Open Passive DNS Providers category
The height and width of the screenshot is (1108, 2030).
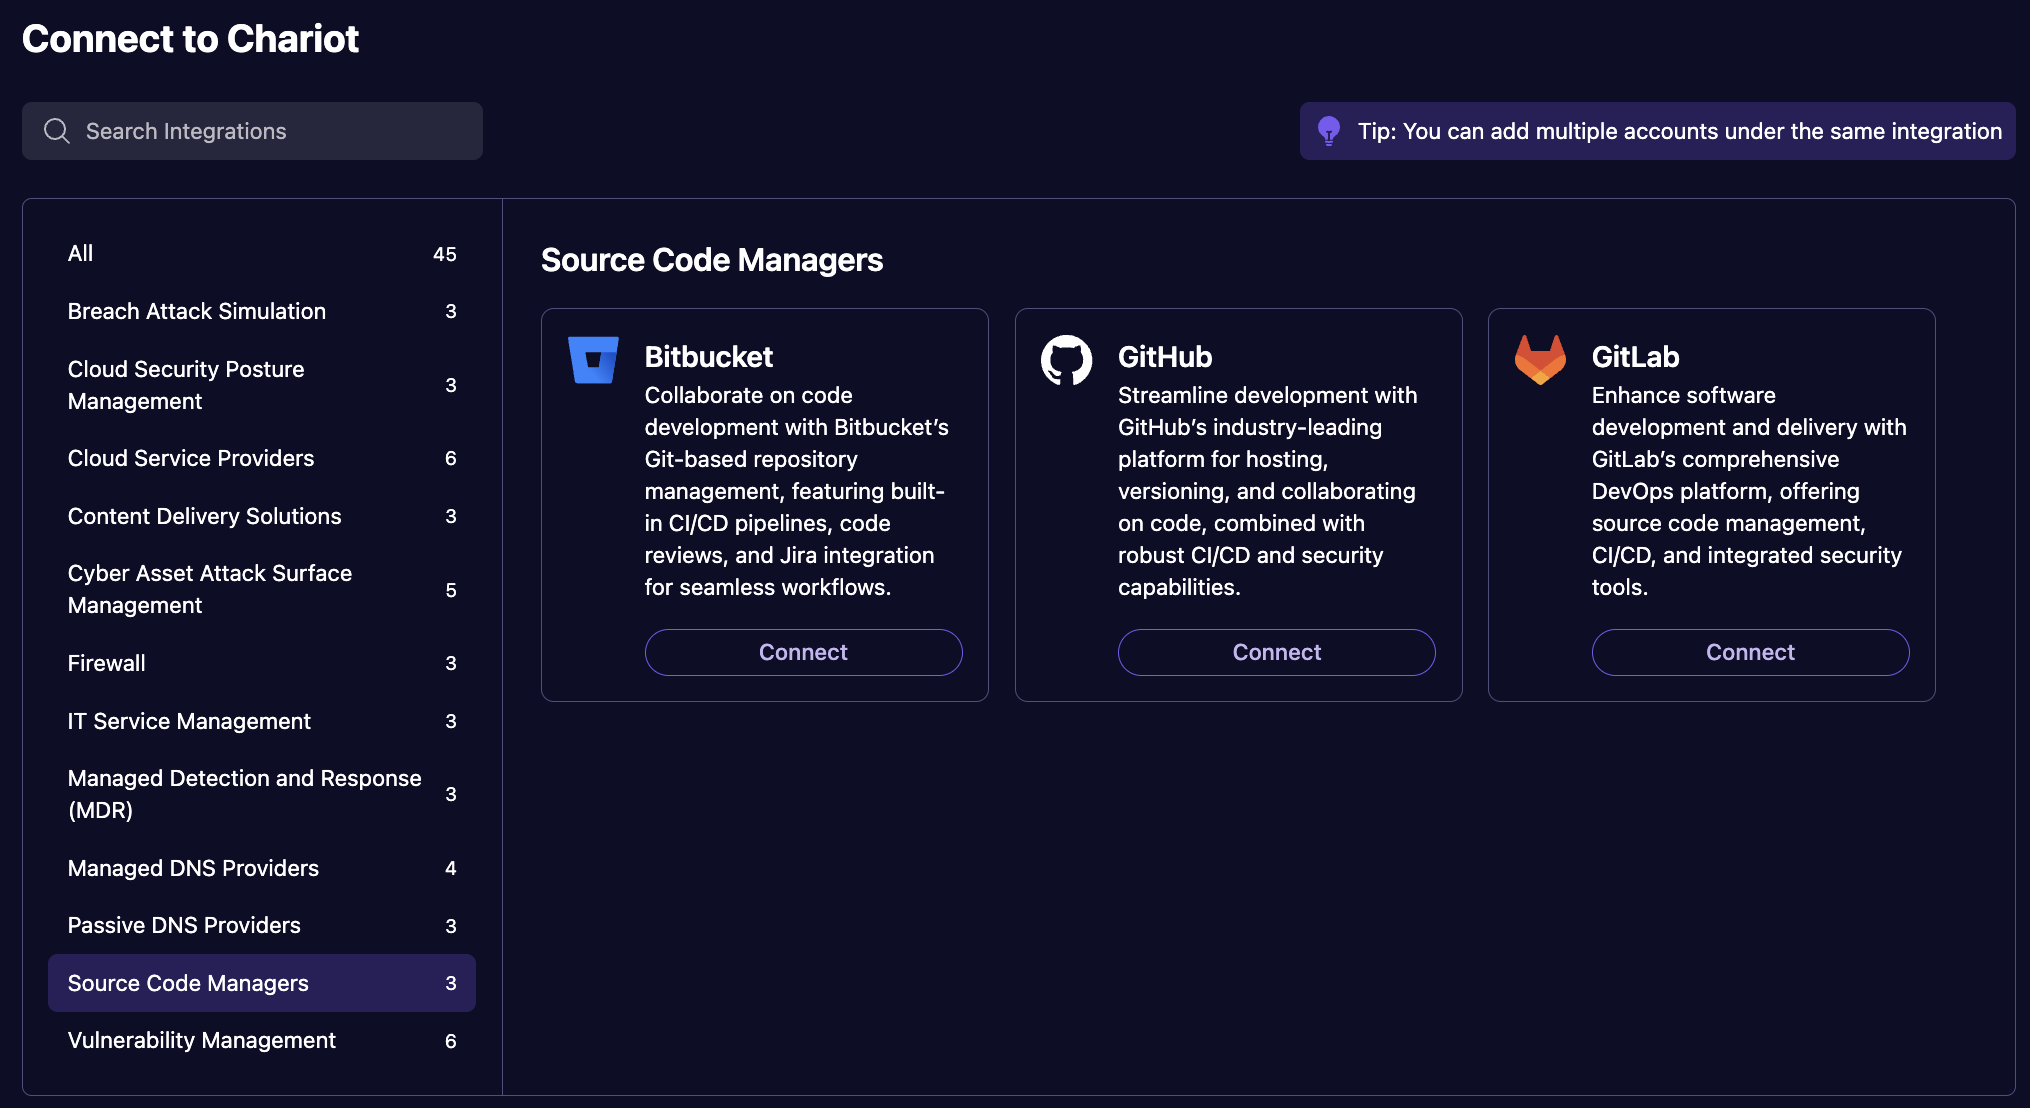262,925
